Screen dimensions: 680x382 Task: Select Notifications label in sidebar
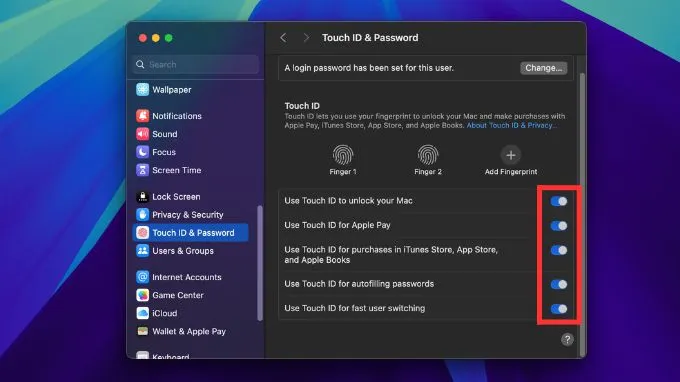point(177,116)
